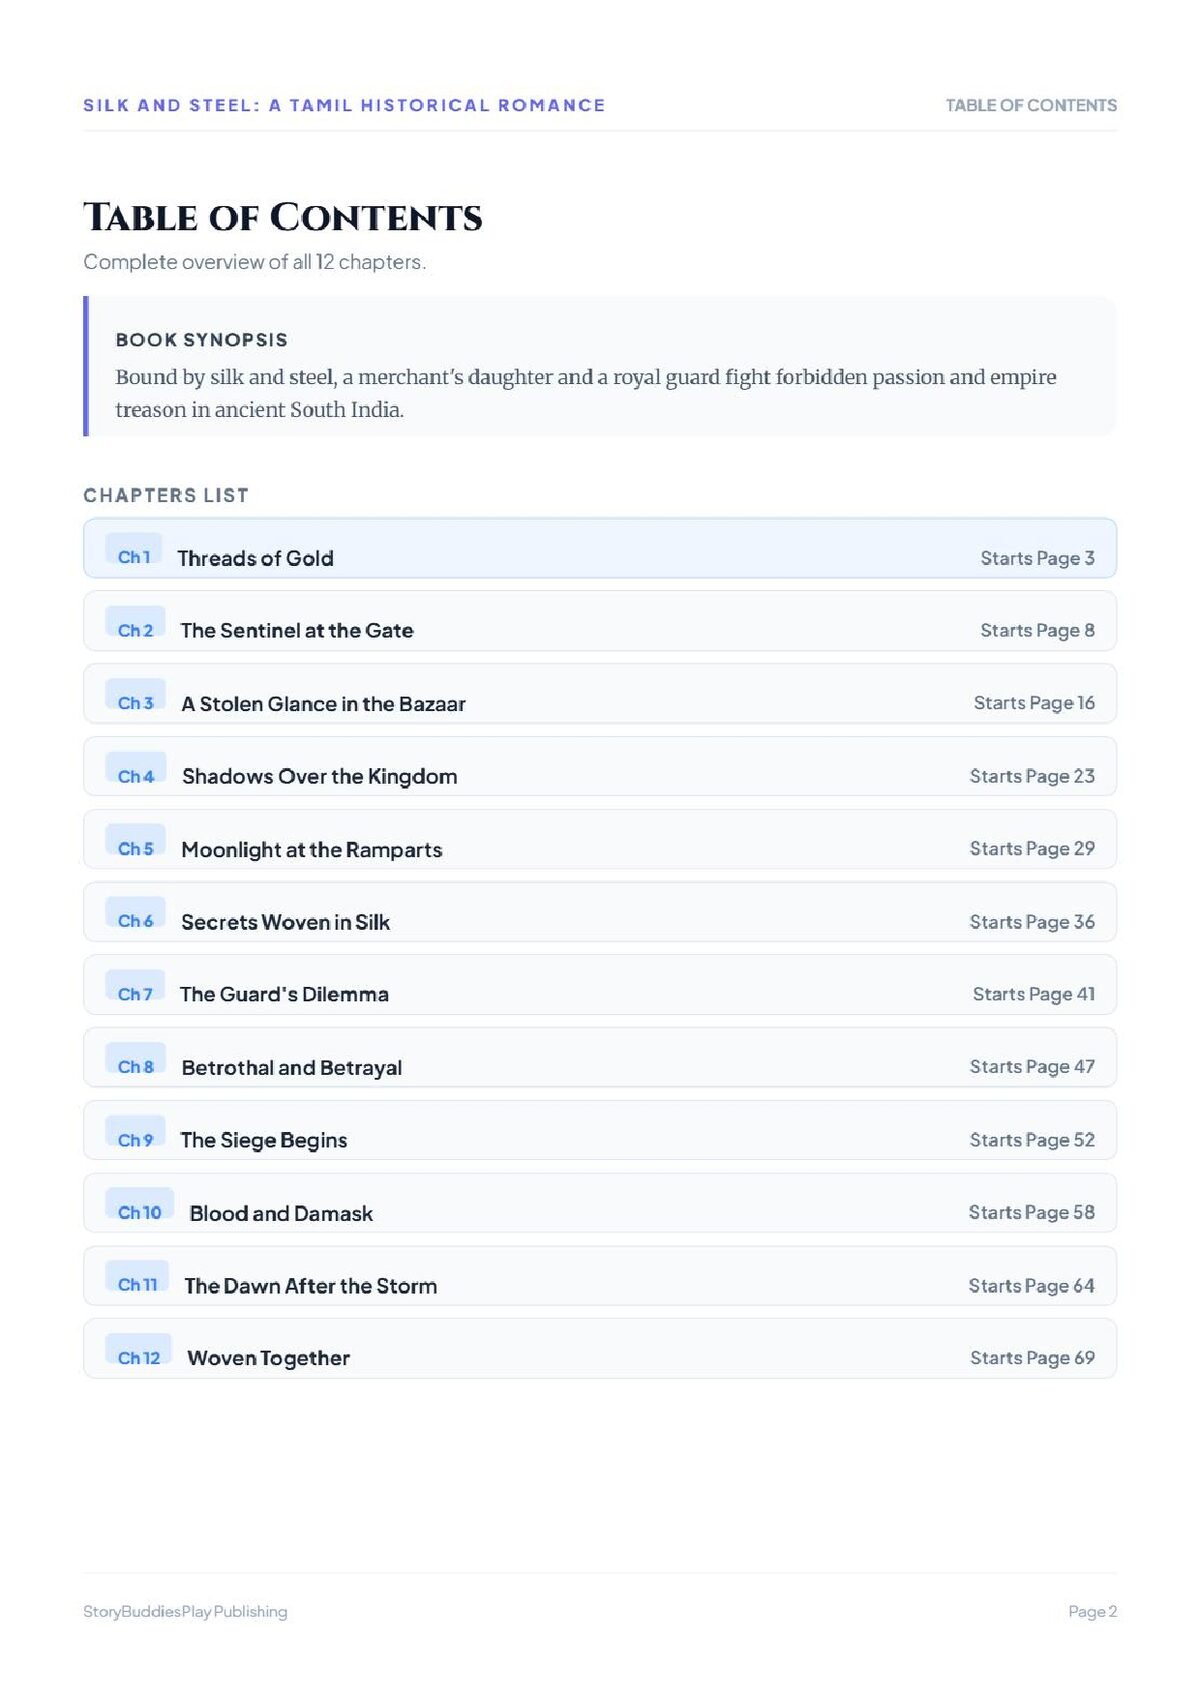
Task: Click StoryBuddiesPlay Publishing footer text
Action: pos(185,1611)
